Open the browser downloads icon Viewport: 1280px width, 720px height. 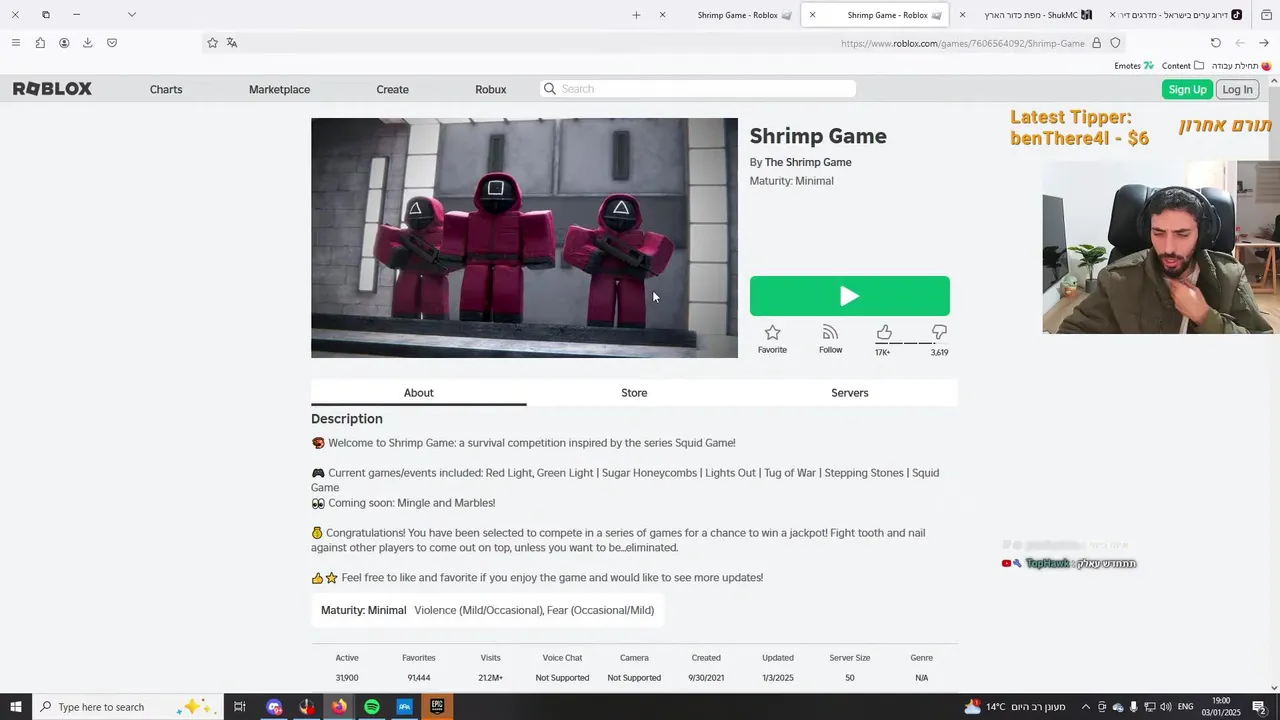click(87, 43)
